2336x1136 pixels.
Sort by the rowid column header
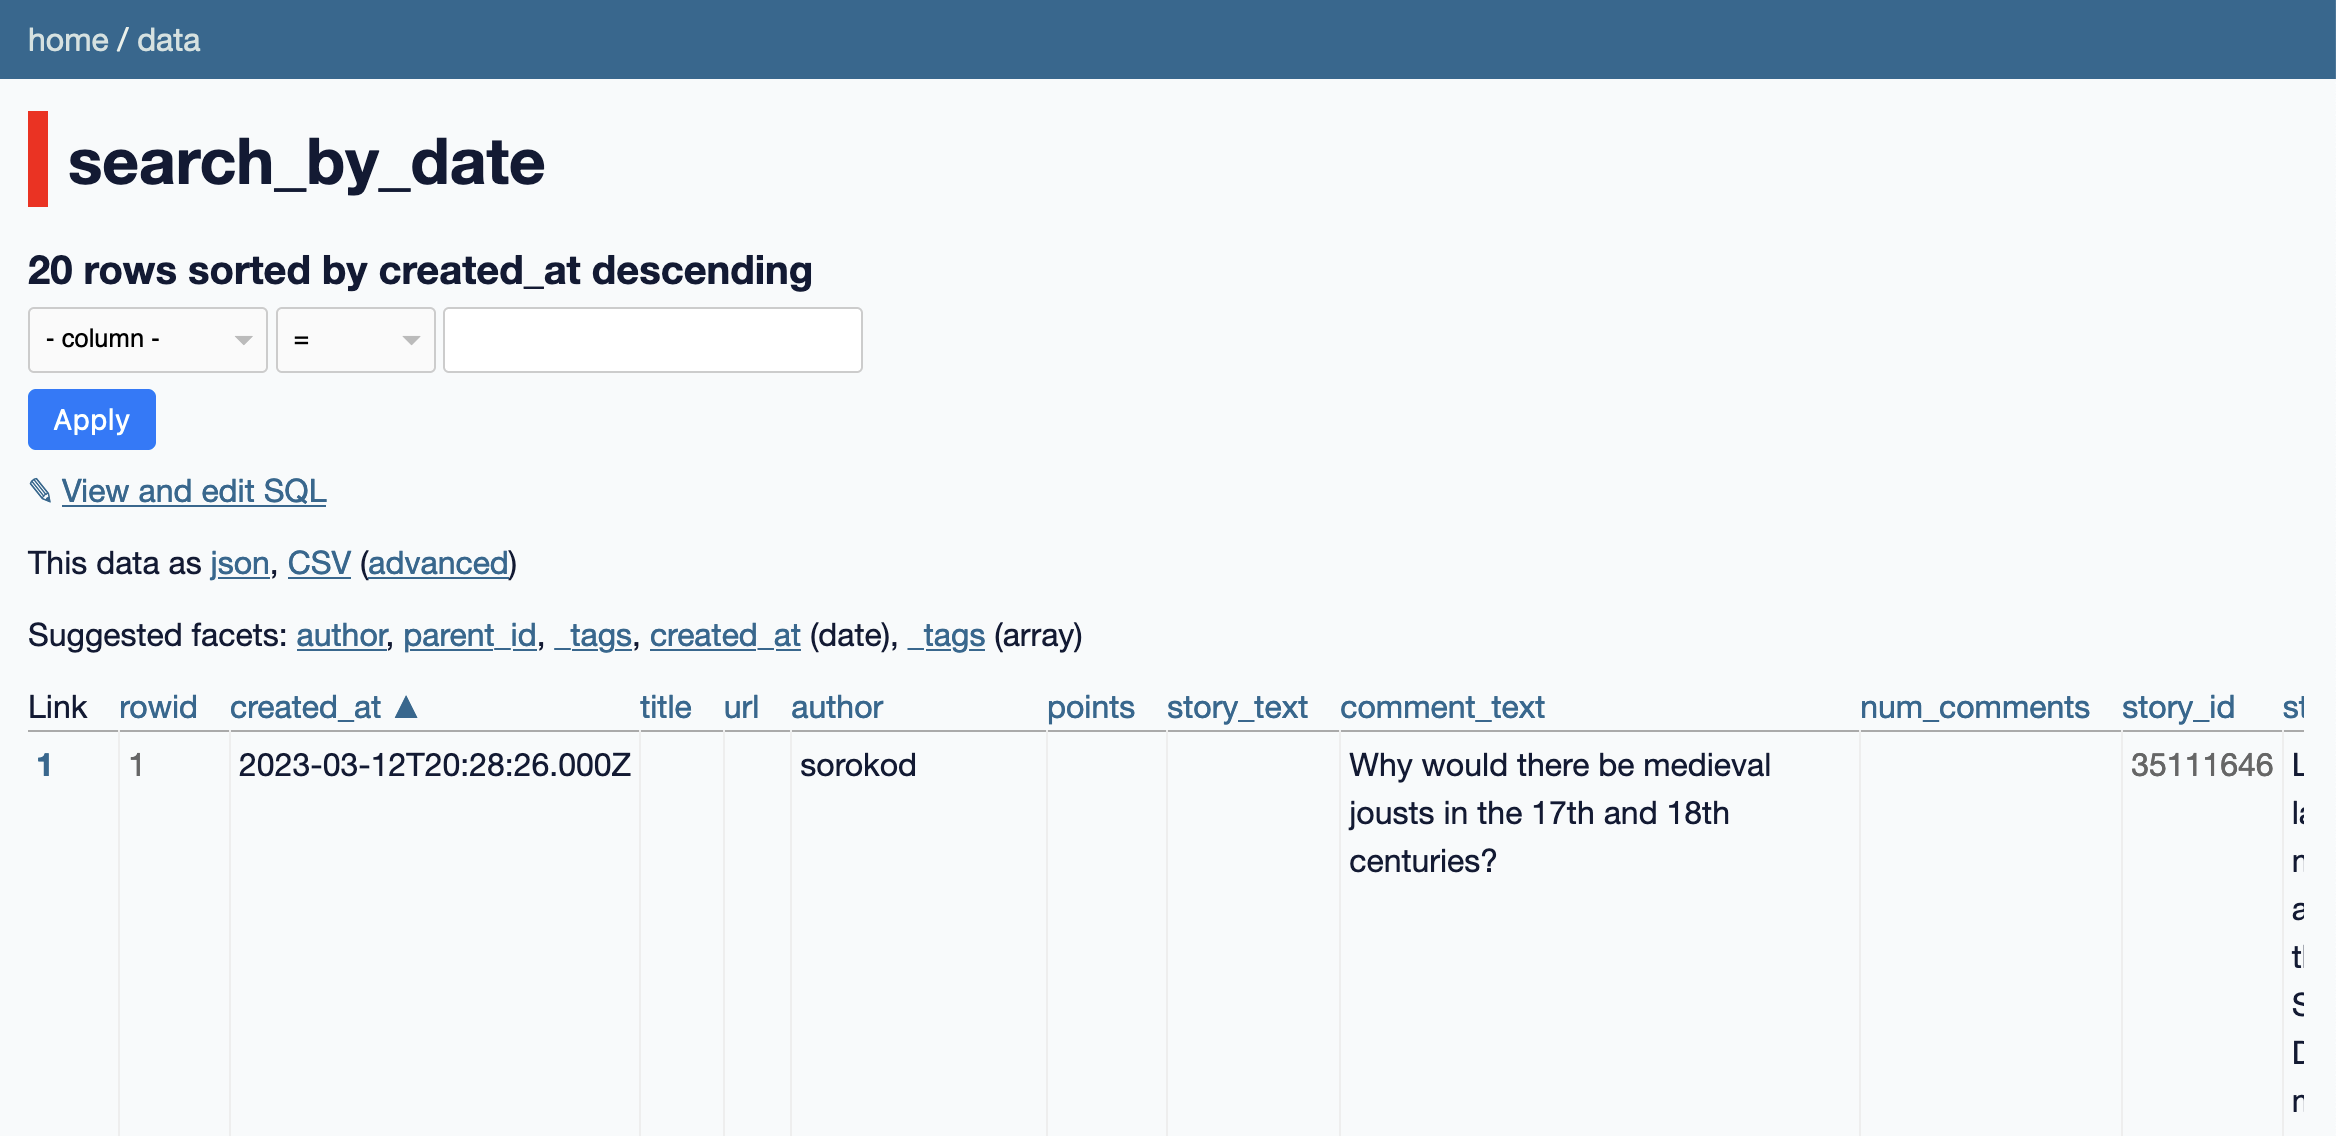click(x=158, y=707)
